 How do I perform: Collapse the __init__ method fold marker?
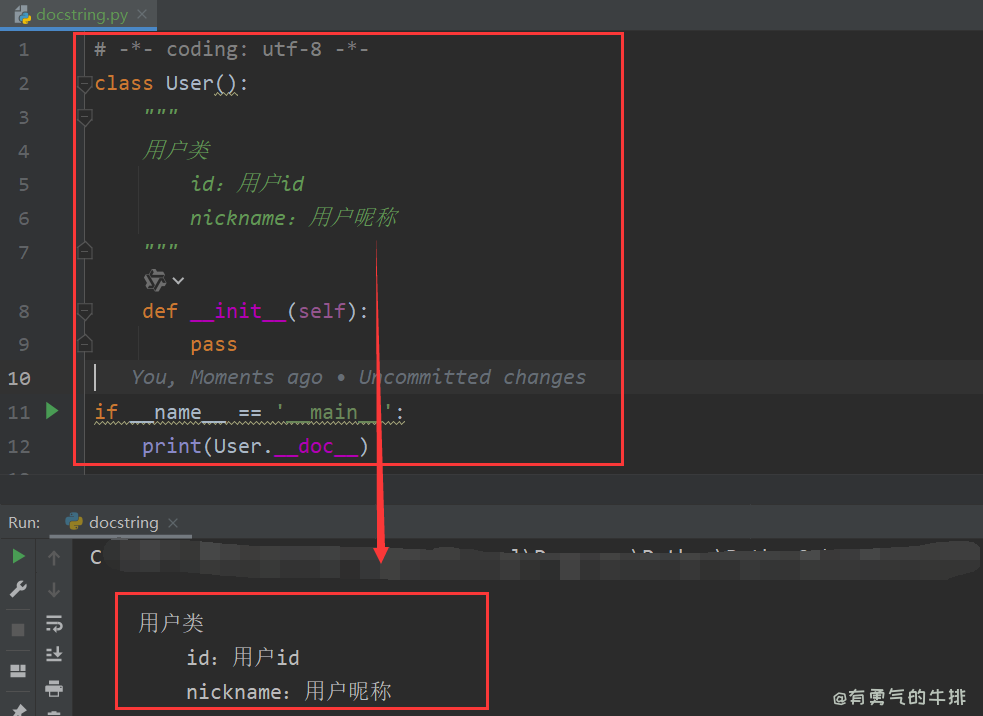(x=85, y=311)
